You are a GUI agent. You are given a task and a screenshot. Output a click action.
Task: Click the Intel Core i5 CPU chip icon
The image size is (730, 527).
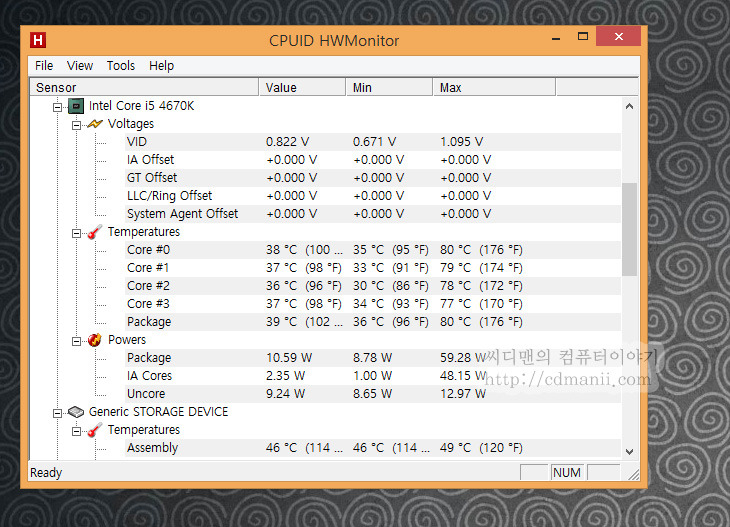click(x=76, y=106)
